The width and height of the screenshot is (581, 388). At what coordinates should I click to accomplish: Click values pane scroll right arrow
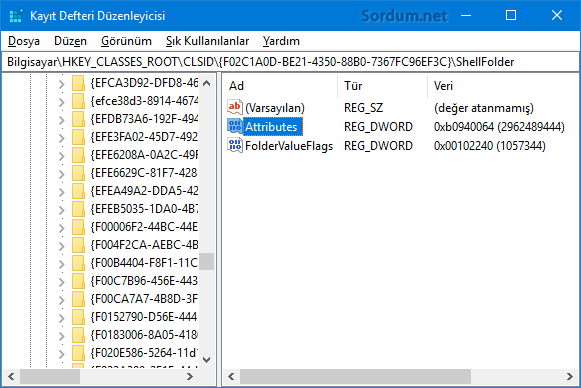pos(570,377)
